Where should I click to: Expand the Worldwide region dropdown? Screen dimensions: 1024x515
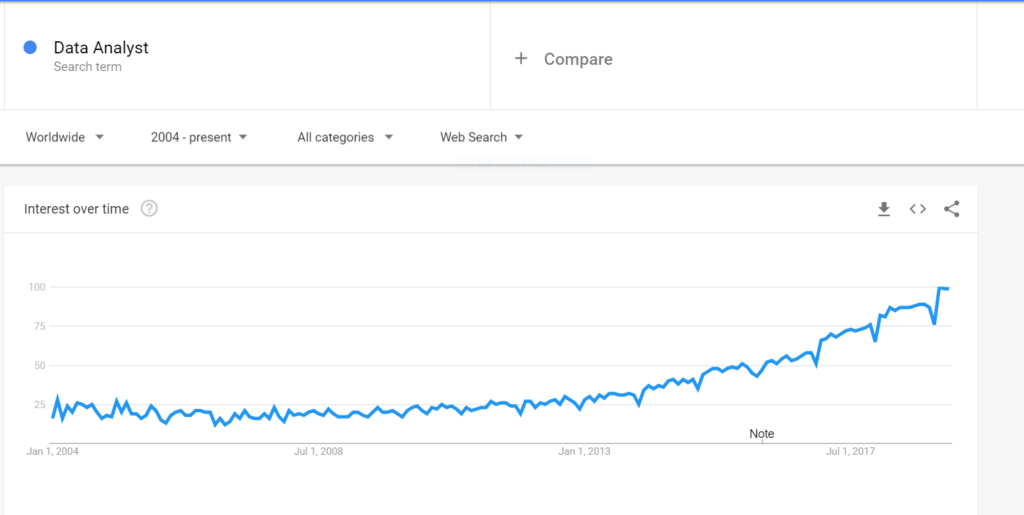coord(65,137)
